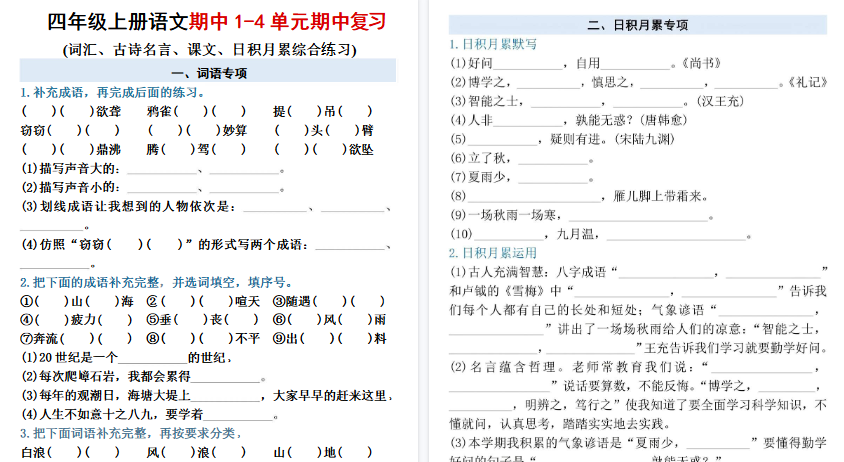Click the sentence 每次爬嶂石岩，我都会累得
Viewport: 844px width, 462px height.
tap(144, 376)
